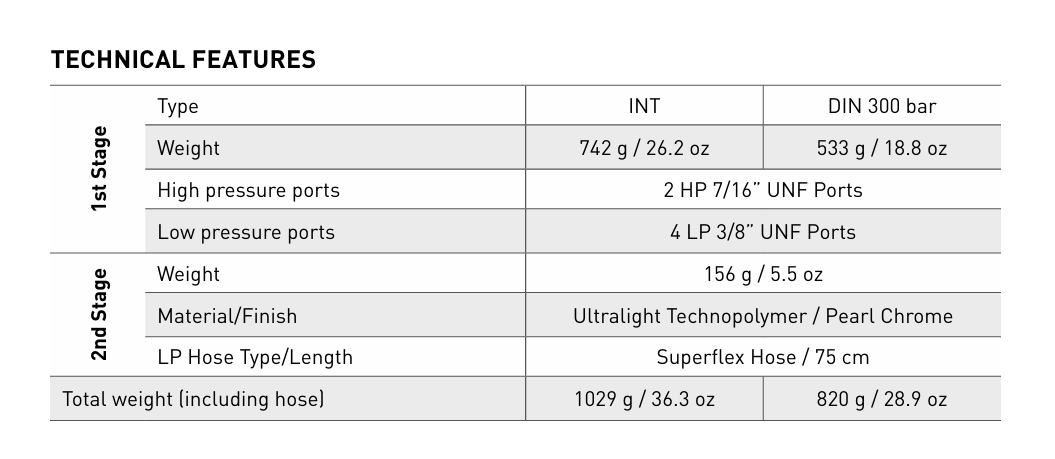Select Ultralight Technopolymer / Pearl Chrome text
This screenshot has width=1055, height=459.
click(x=763, y=316)
